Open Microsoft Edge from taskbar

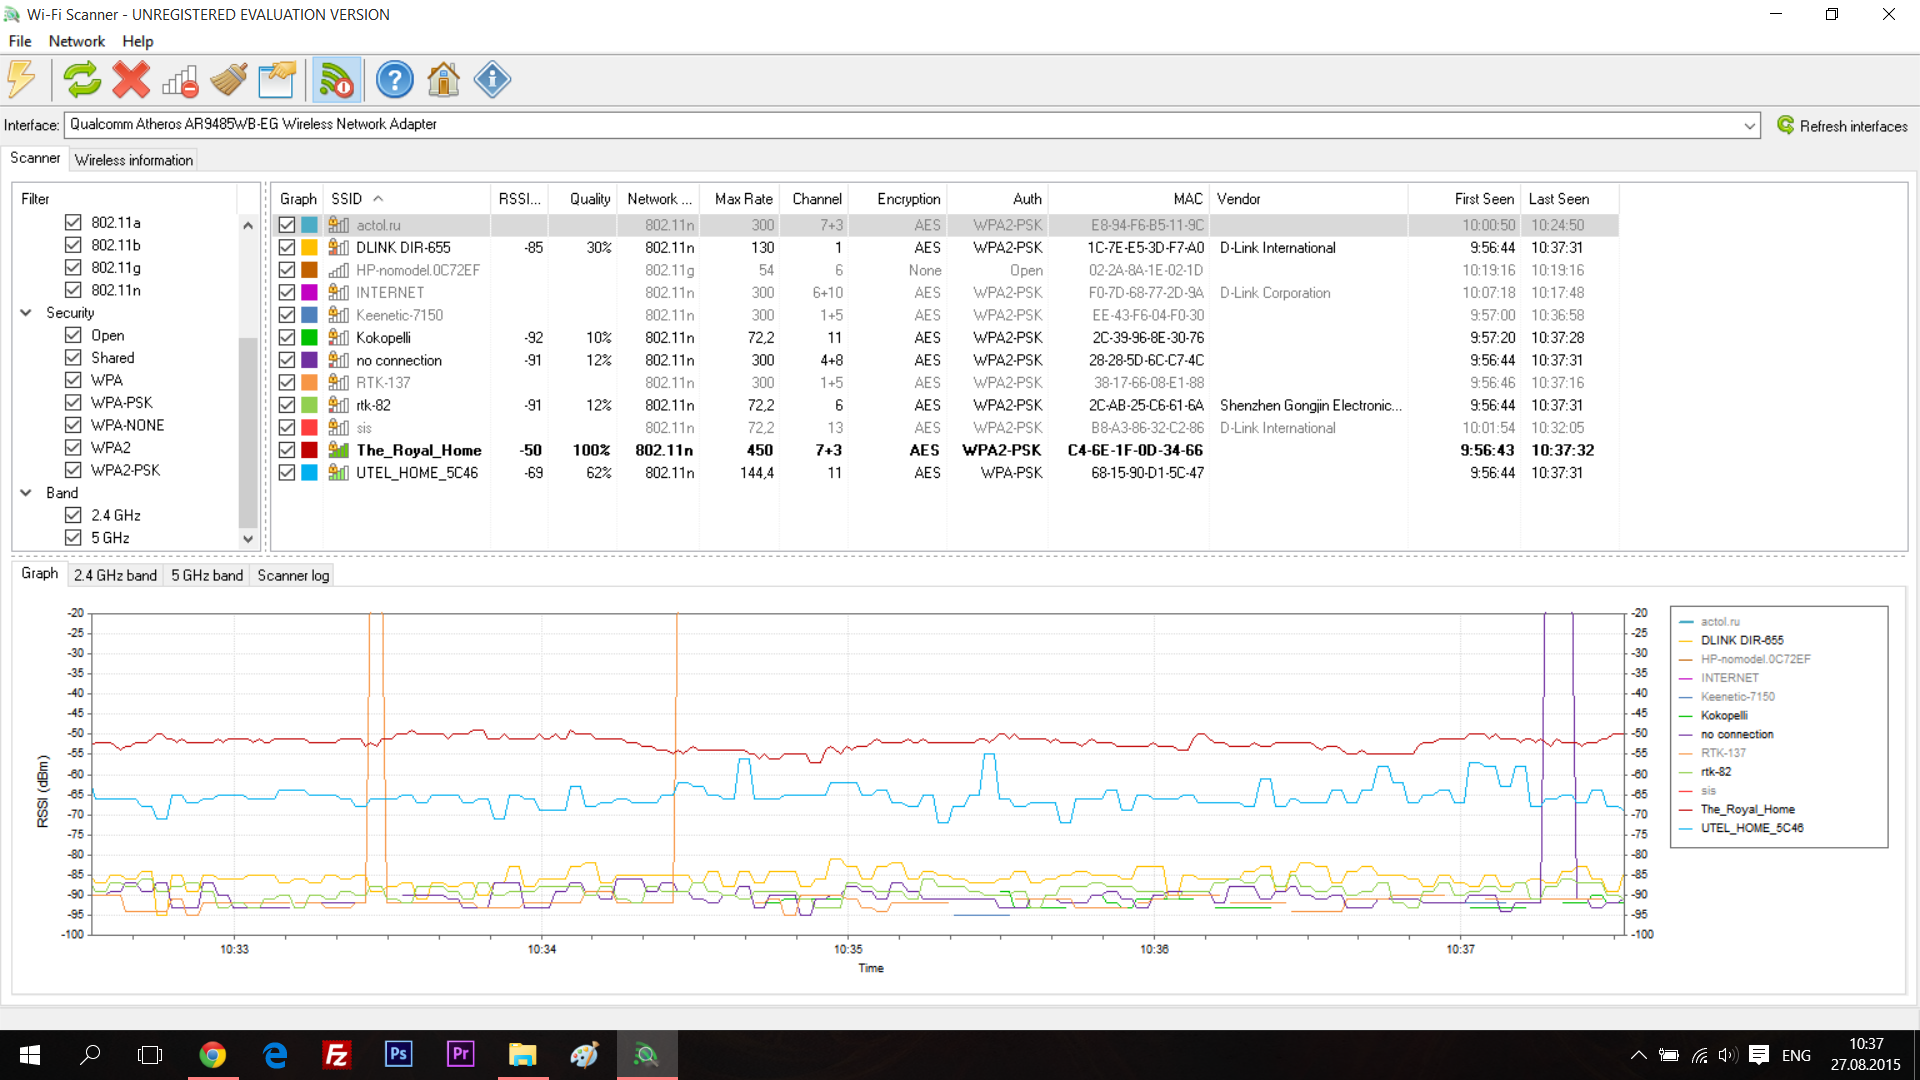(274, 1055)
